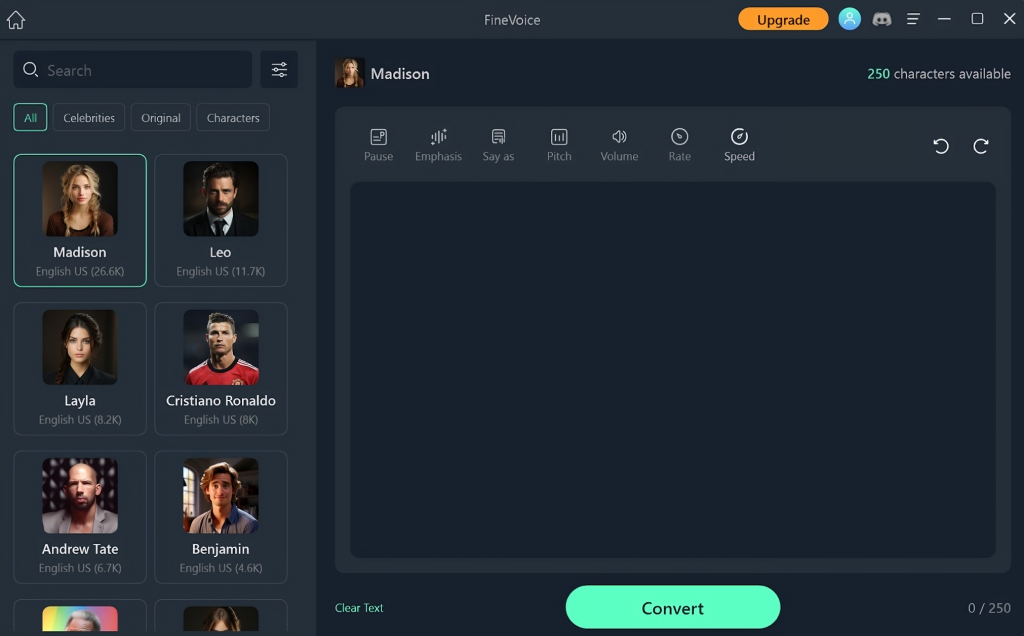Switch to the Celebrities tab
The image size is (1024, 636).
point(89,118)
